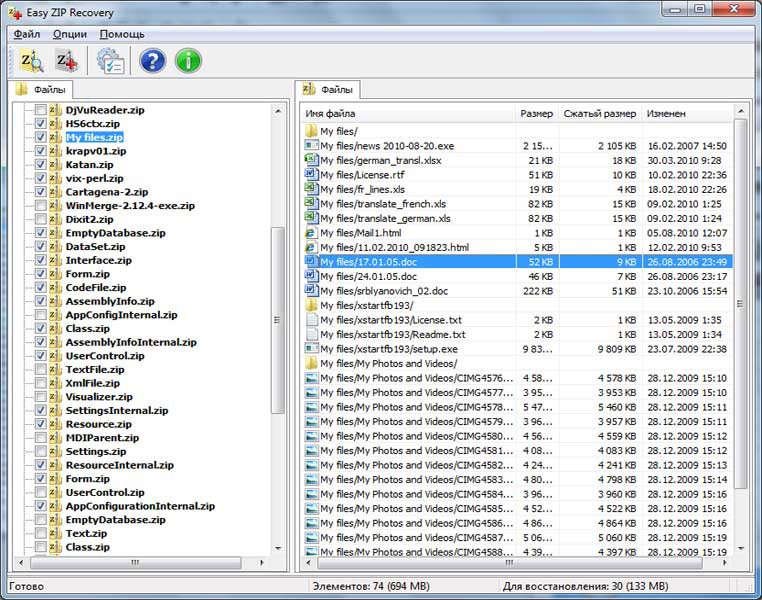Click down arrow of right file list scrollbar

point(740,549)
